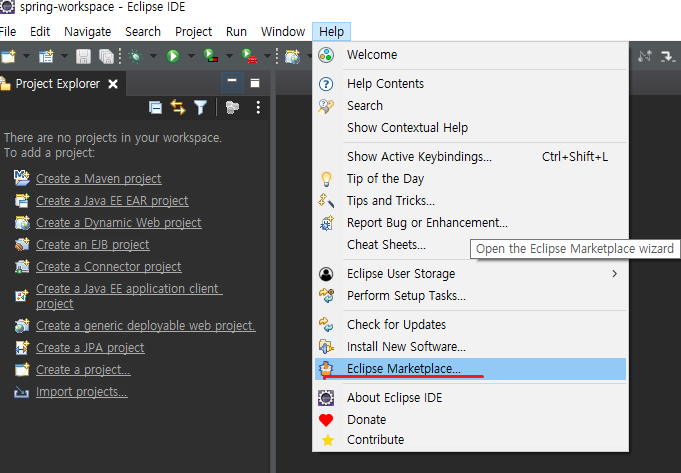Click Create a Dynamic Web project link
This screenshot has width=681, height=473.
pos(119,223)
